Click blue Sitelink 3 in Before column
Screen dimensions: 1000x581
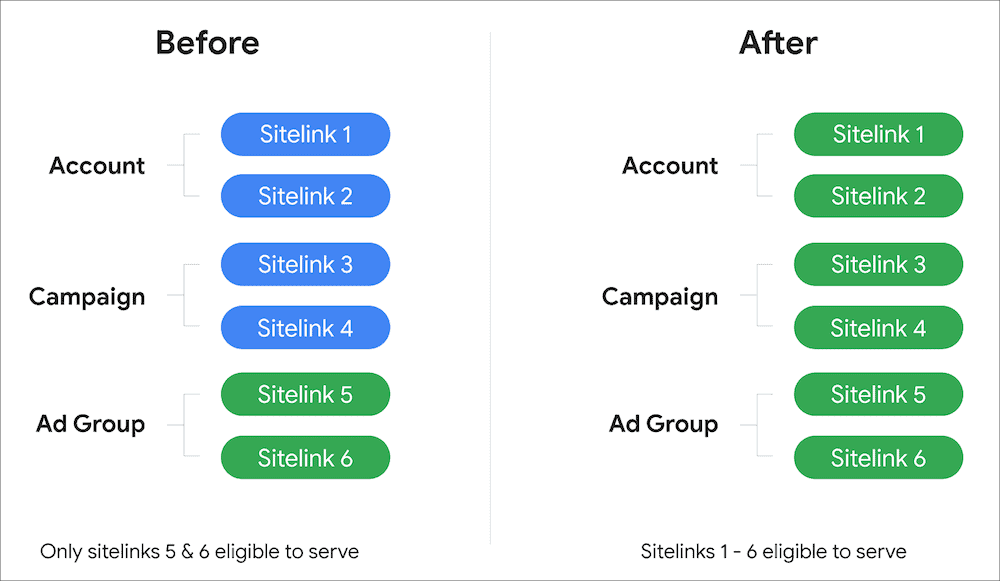click(305, 265)
